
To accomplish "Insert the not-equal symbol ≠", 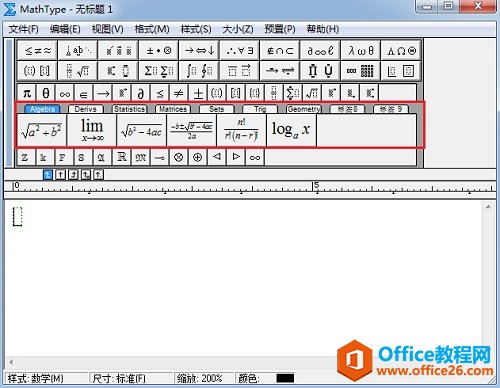I will pyautogui.click(x=179, y=93).
